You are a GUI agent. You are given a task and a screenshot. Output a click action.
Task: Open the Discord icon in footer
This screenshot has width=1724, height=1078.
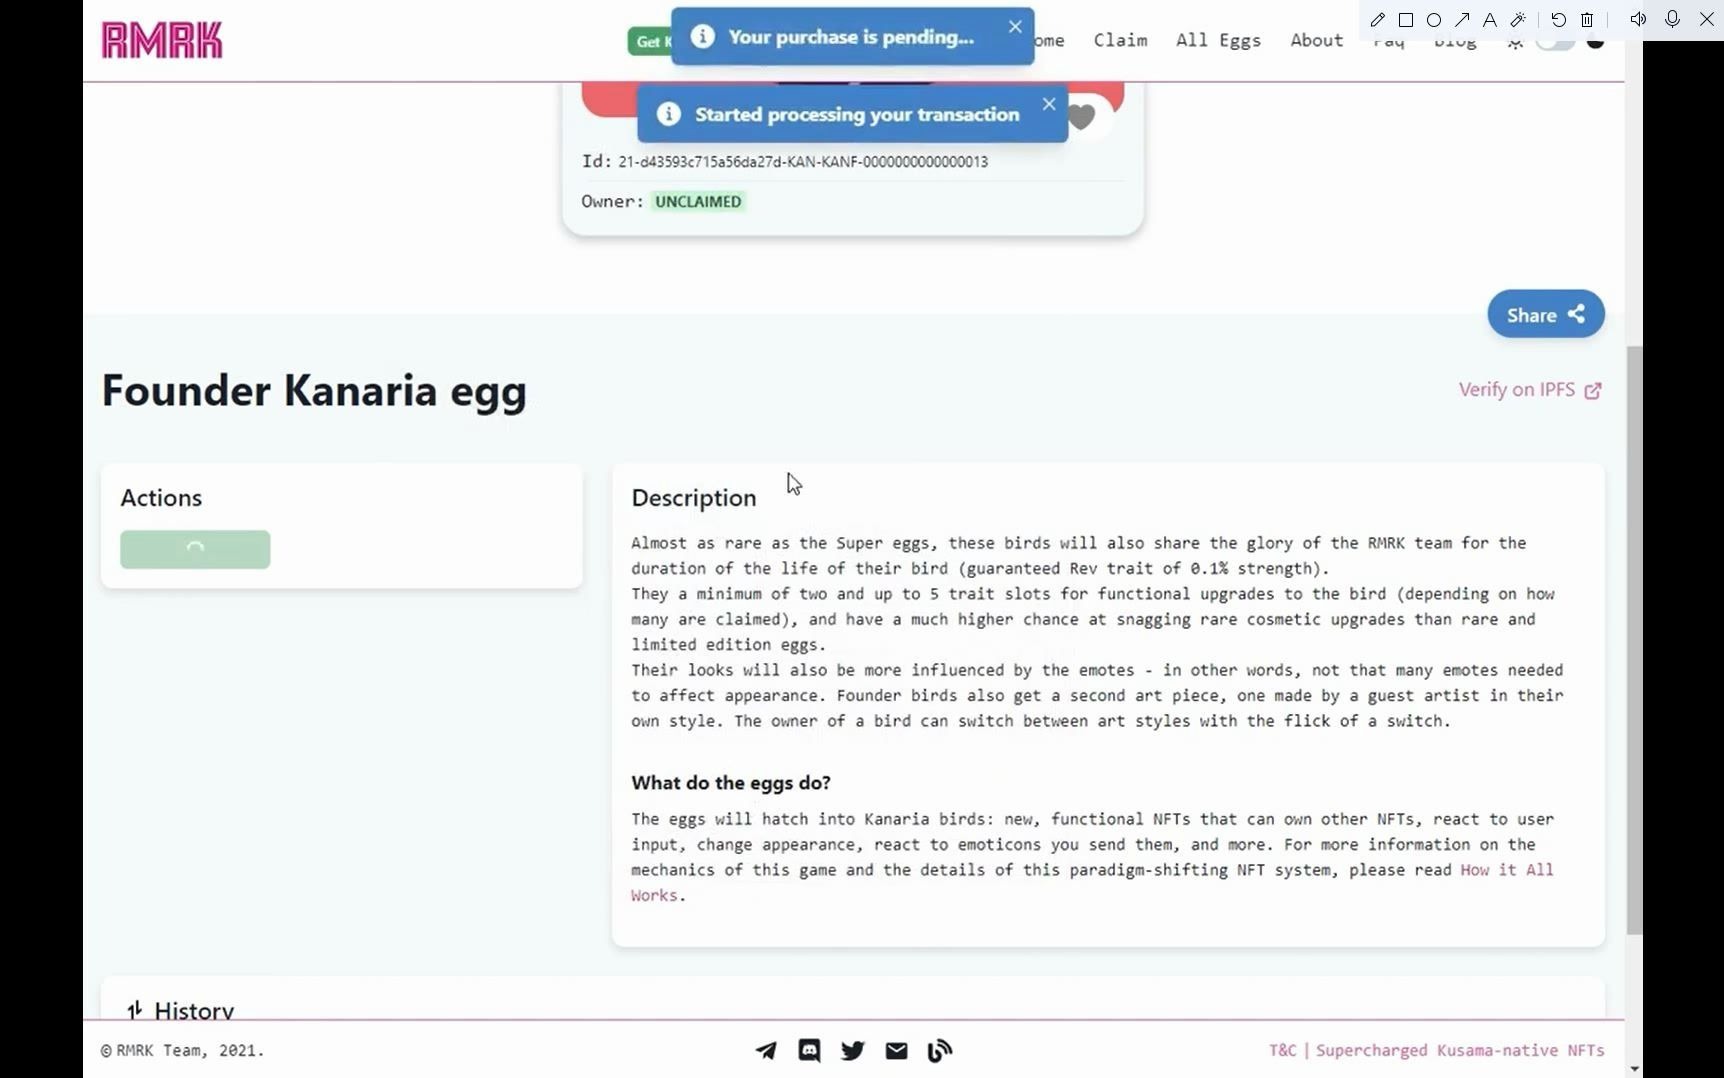tap(810, 1050)
